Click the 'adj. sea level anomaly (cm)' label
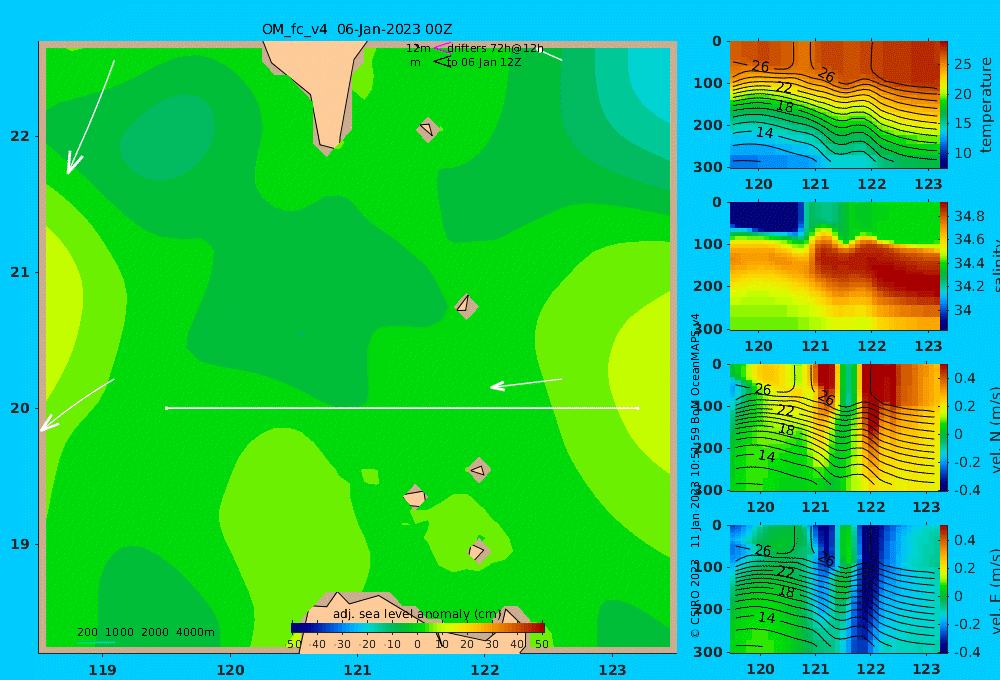 click(x=417, y=614)
